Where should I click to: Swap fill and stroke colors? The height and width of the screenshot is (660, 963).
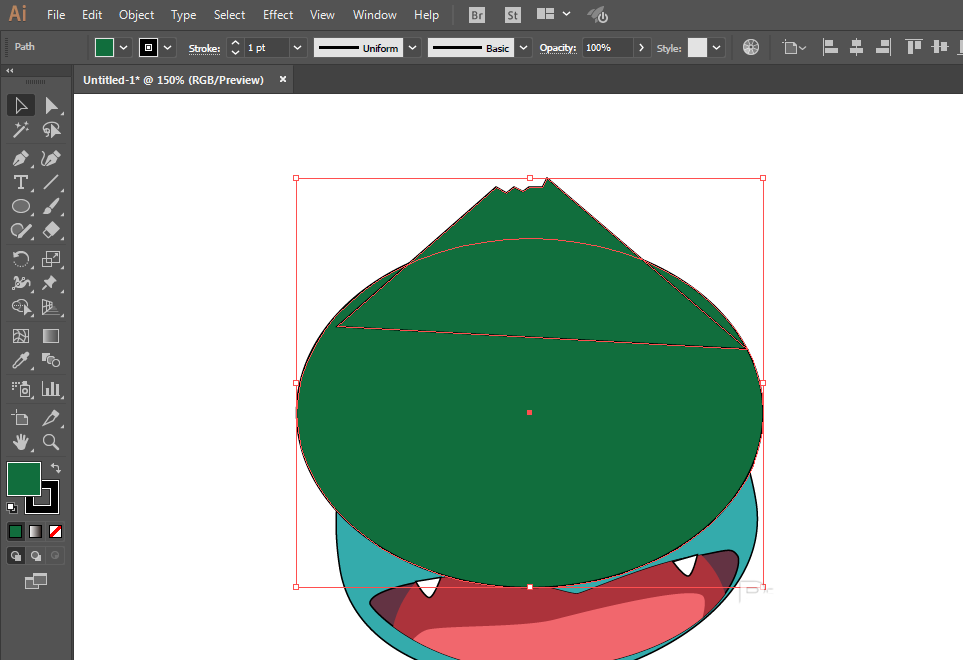55,468
